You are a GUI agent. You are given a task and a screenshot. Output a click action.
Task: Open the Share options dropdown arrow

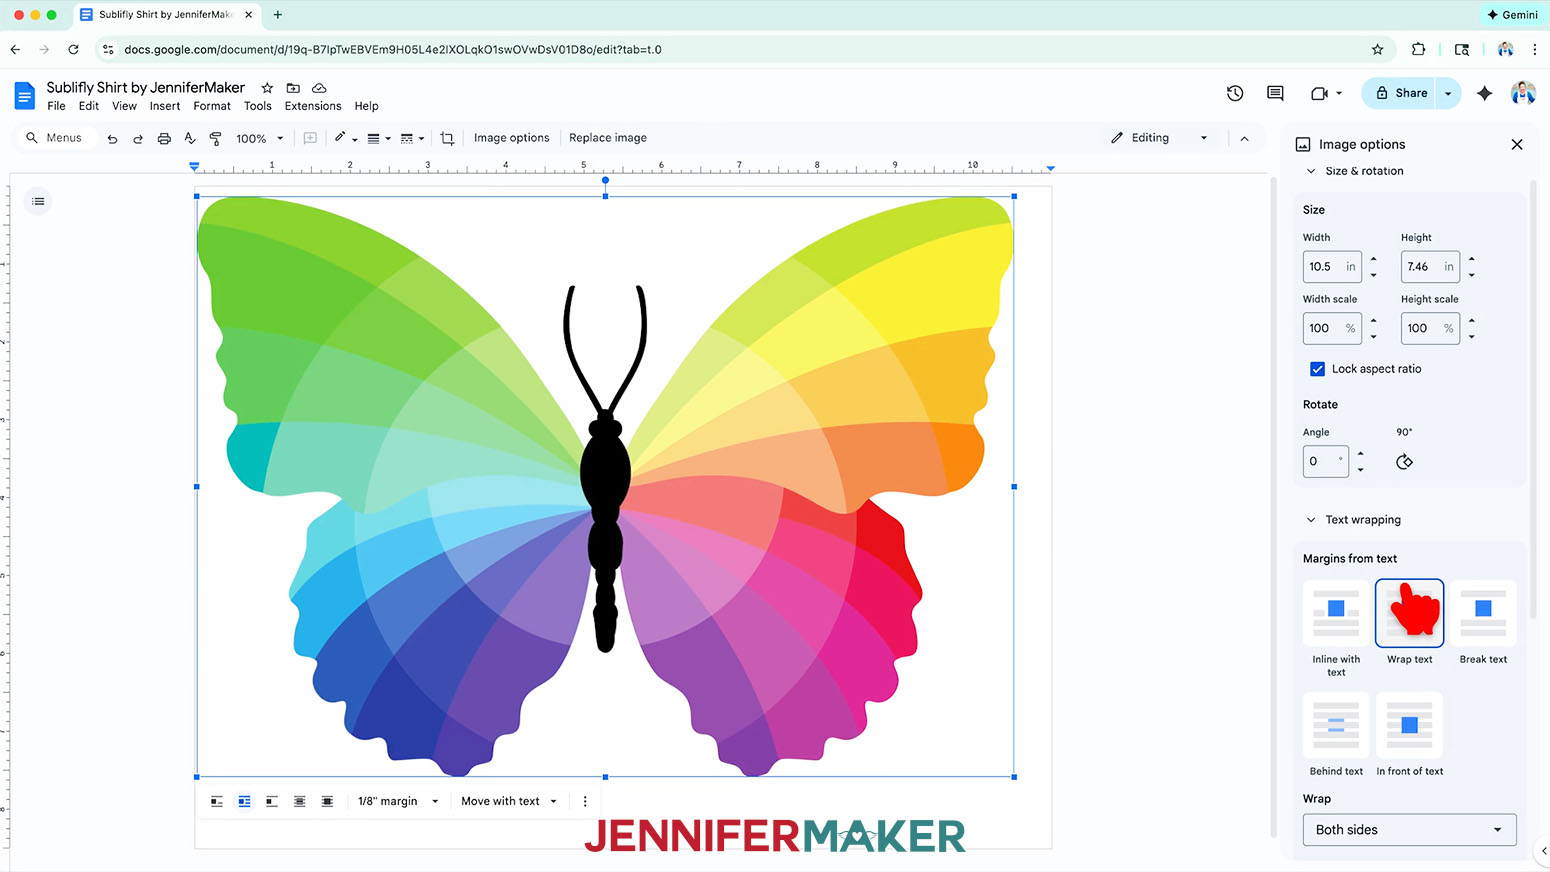pos(1448,93)
